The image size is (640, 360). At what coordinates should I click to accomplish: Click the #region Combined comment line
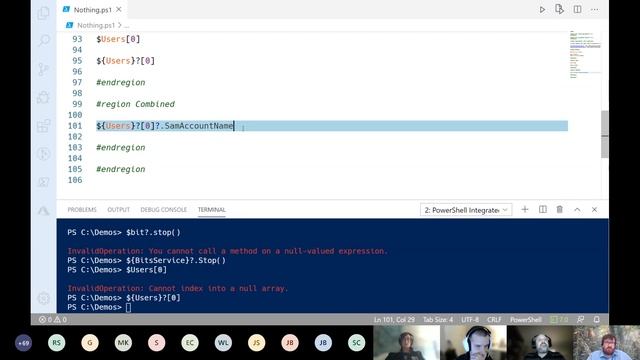click(x=136, y=104)
